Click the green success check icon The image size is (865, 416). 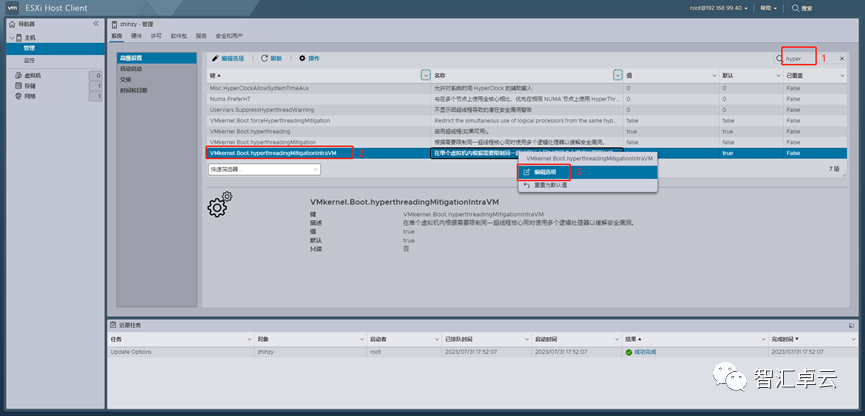628,352
